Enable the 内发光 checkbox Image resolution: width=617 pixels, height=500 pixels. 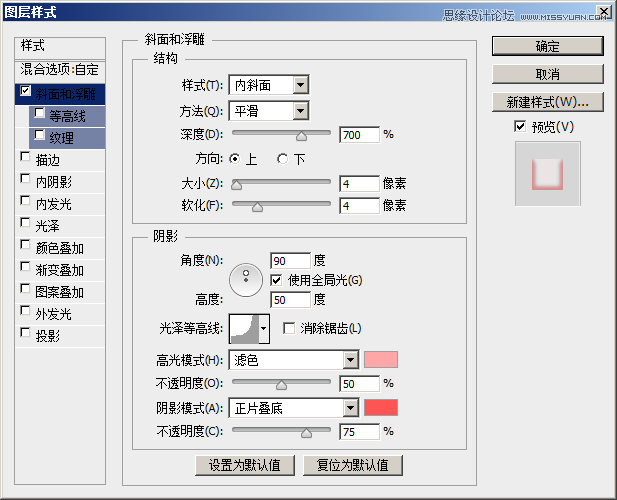(x=25, y=201)
